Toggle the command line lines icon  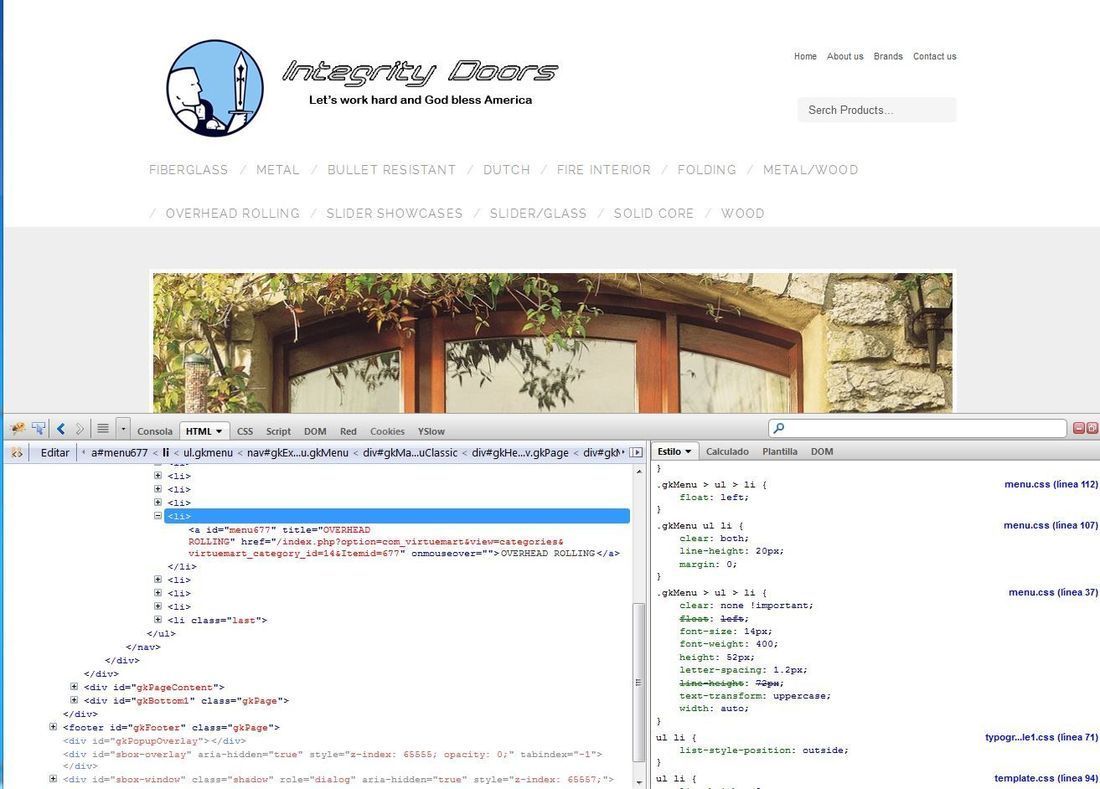click(102, 429)
